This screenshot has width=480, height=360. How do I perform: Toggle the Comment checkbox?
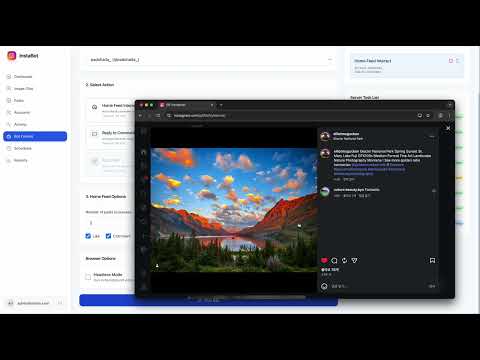(108, 236)
